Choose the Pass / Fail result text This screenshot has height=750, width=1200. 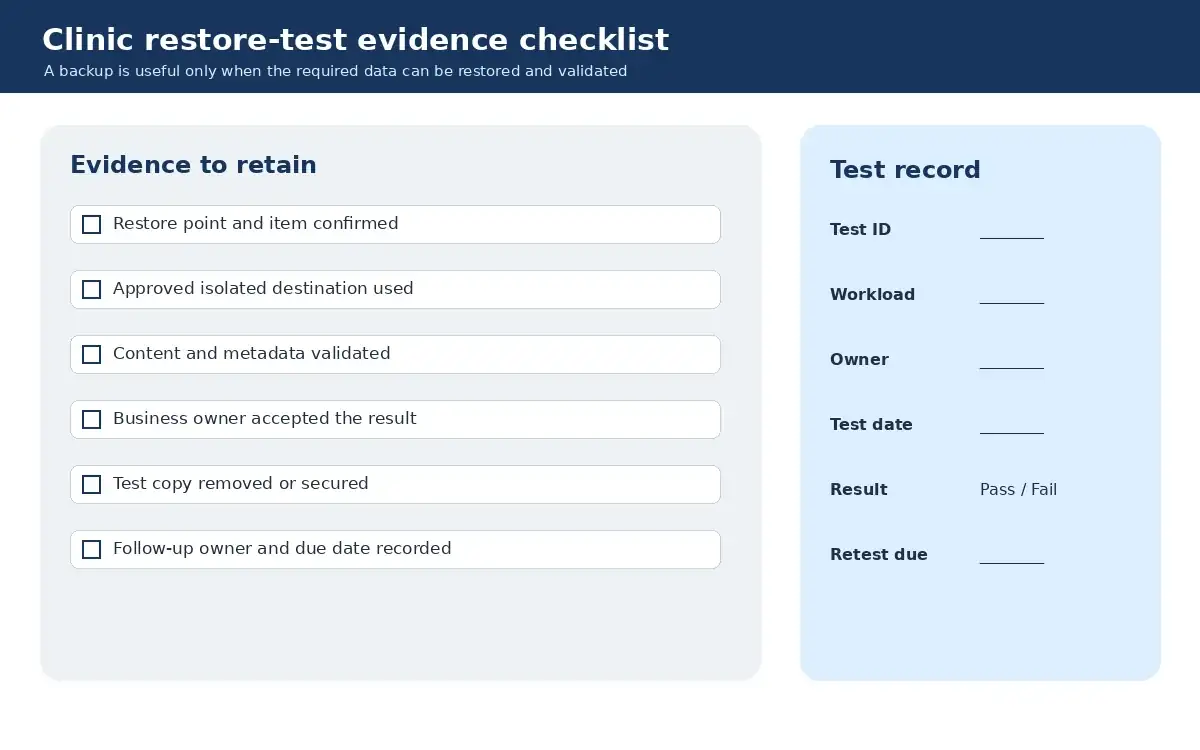point(1018,489)
